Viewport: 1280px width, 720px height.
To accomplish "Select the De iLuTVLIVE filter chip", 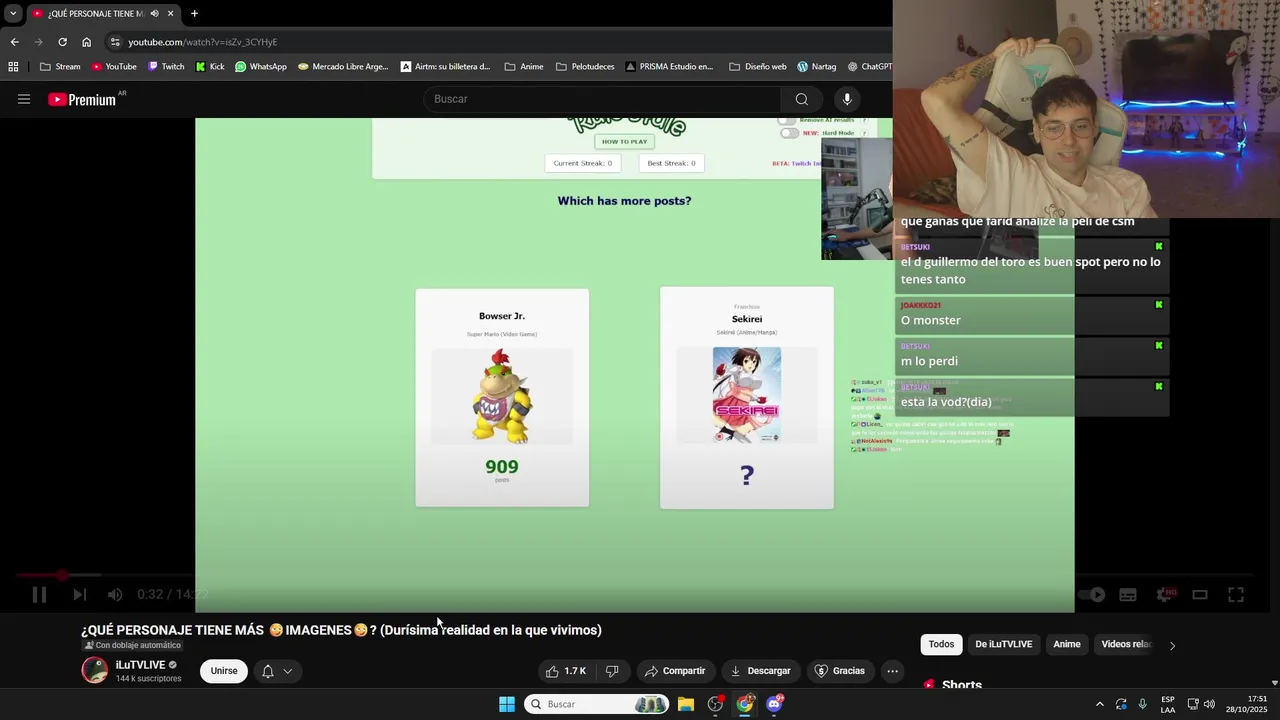I will [x=1003, y=644].
